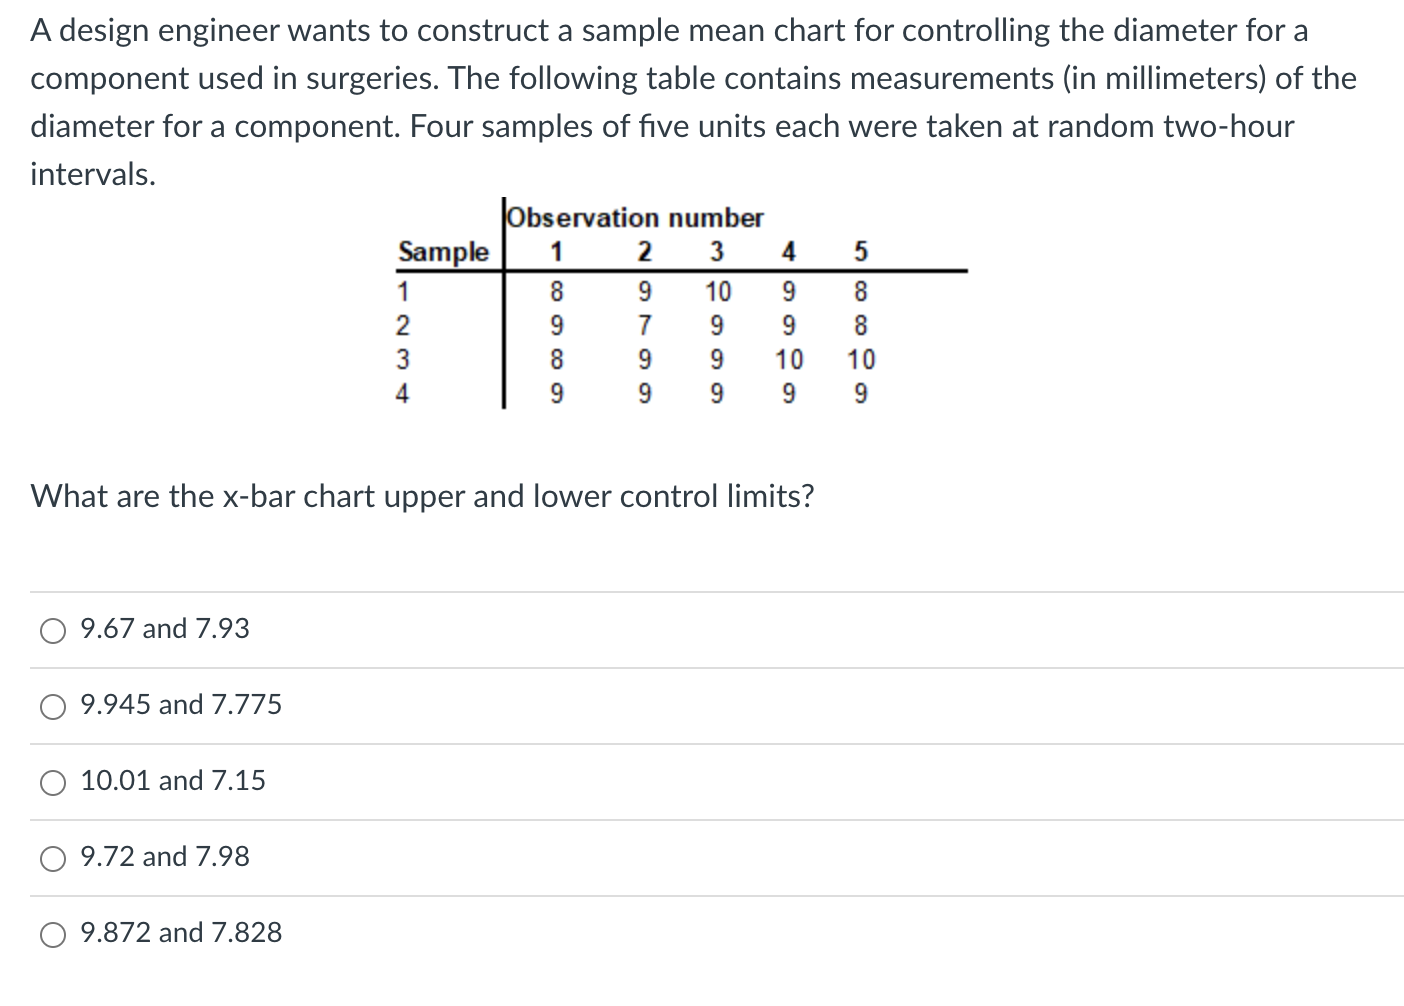This screenshot has width=1404, height=1006.
Task: Select the answer 9.72 and 7.98
Action: point(52,858)
